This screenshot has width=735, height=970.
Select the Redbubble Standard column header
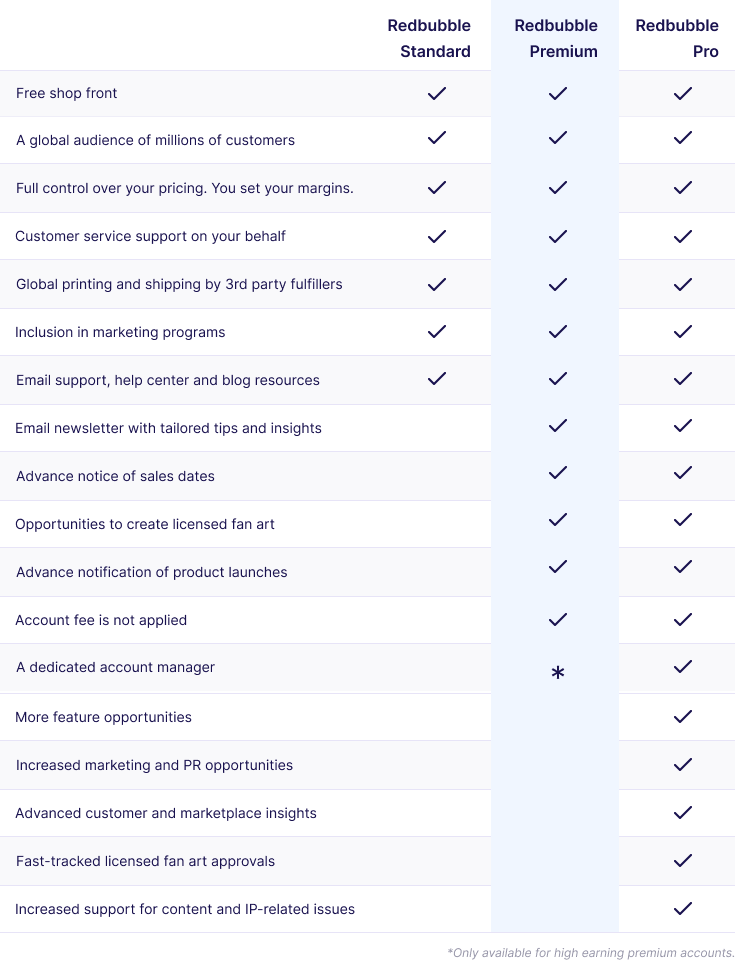pyautogui.click(x=429, y=38)
